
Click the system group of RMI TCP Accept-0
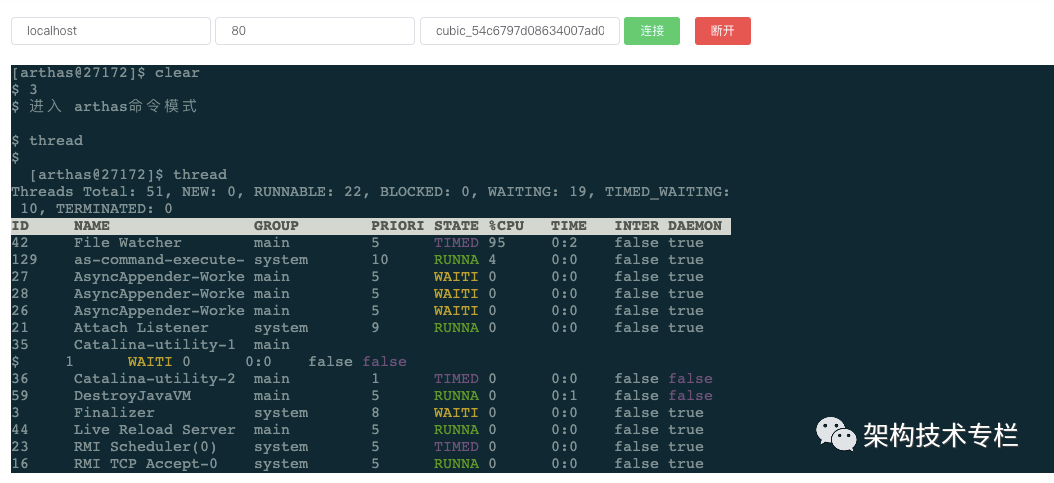(281, 464)
